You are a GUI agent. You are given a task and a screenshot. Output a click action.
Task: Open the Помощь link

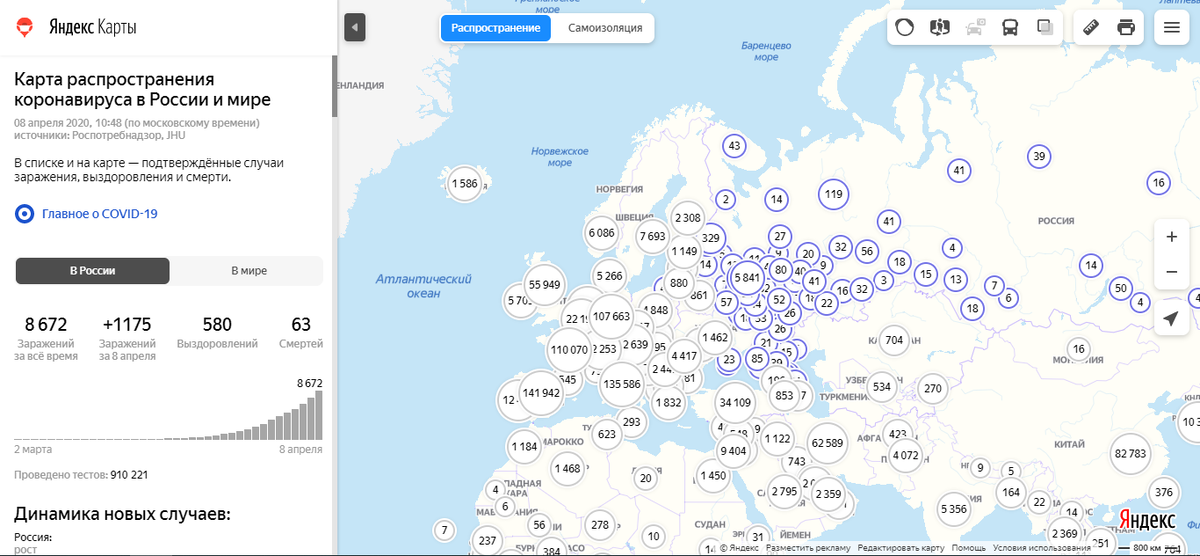[x=968, y=548]
